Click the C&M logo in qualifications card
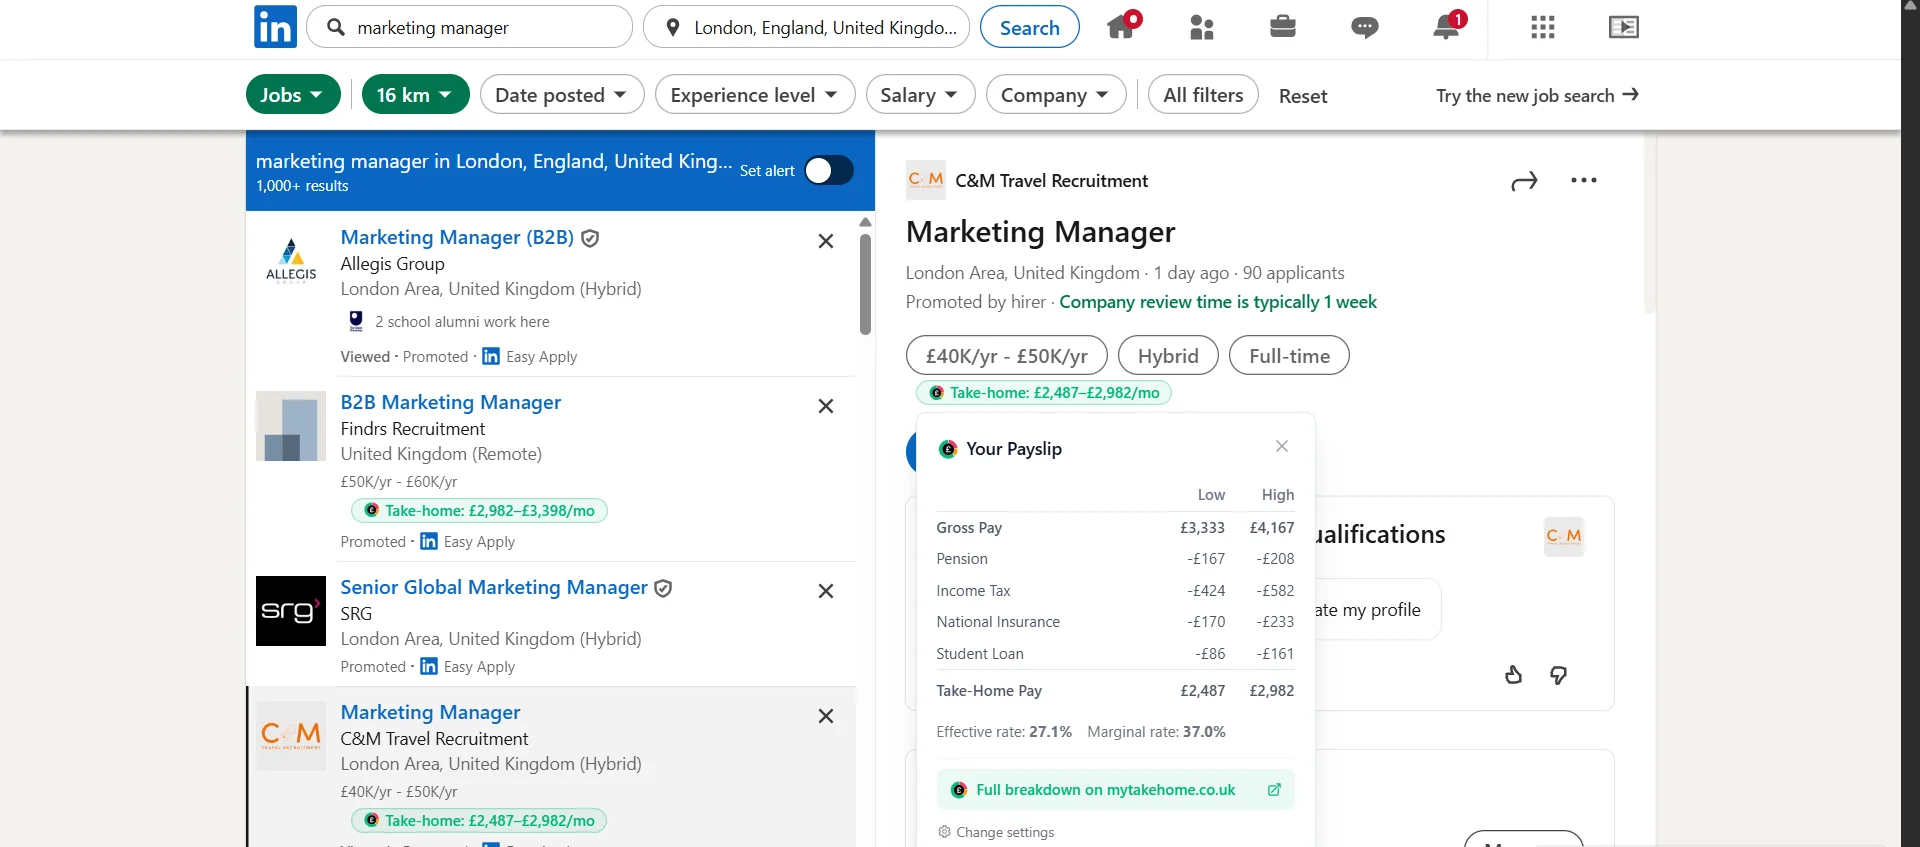This screenshot has width=1920, height=847. (x=1564, y=537)
